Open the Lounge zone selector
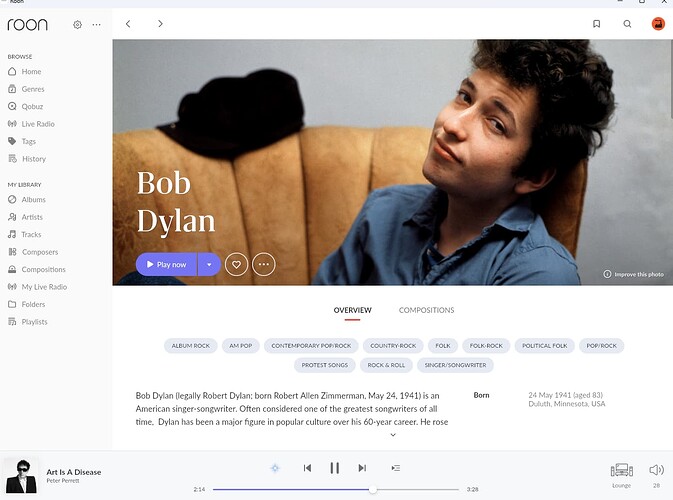673x500 pixels. 621,474
